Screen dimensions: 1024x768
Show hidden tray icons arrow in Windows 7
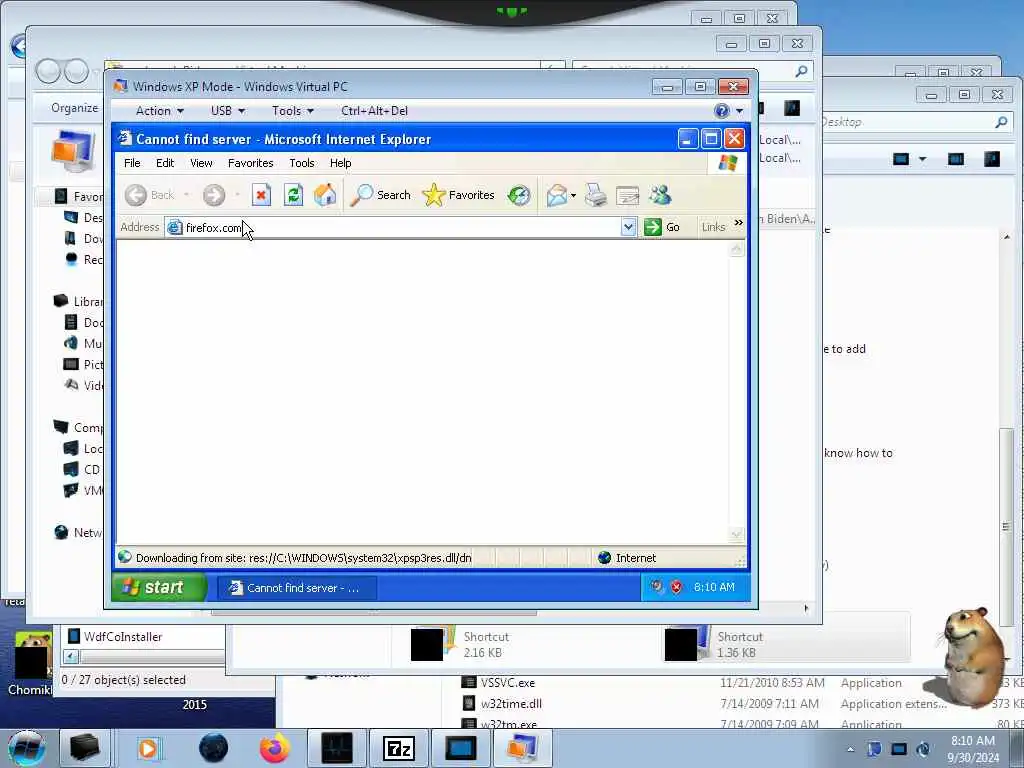click(850, 749)
